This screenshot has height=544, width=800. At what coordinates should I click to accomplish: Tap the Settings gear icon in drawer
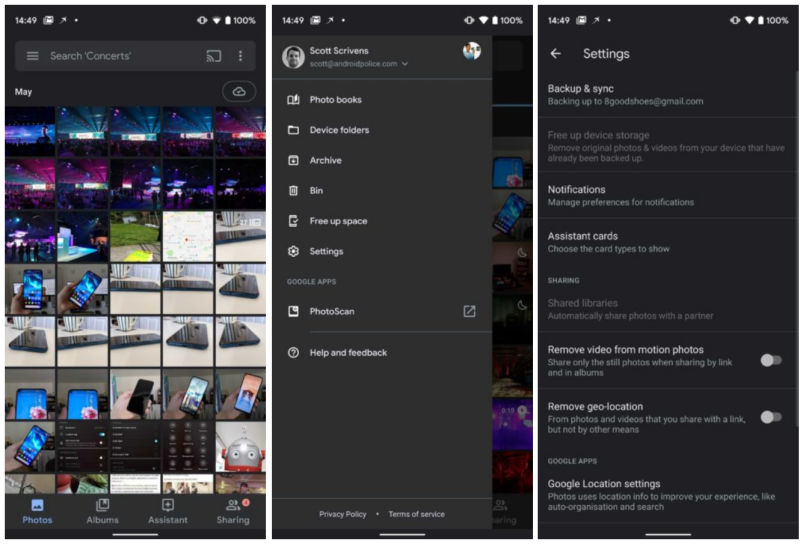coord(293,251)
